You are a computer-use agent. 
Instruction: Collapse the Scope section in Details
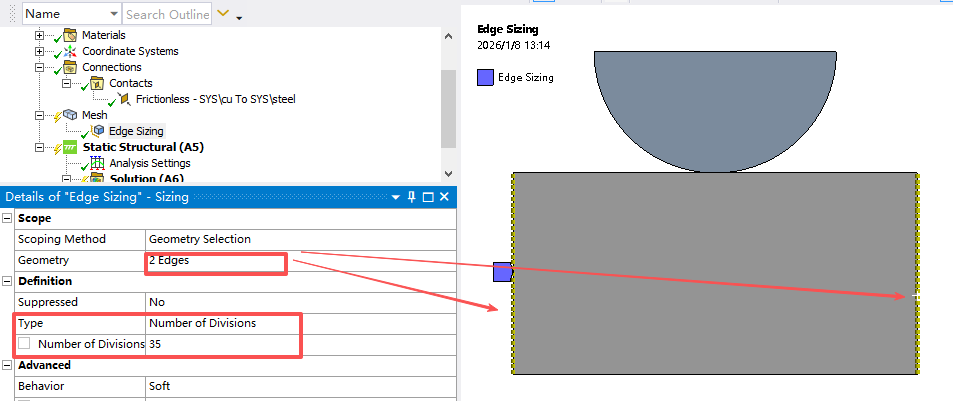(7, 218)
